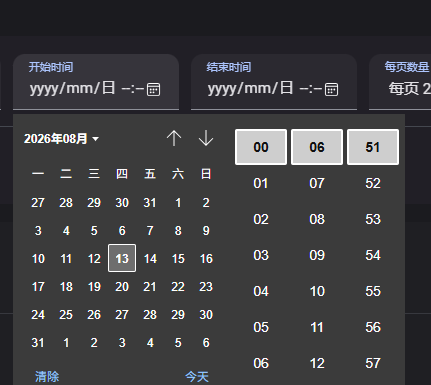Viewport: 431px width, 385px height.
Task: Choose hour 05 in hour column
Action: pyautogui.click(x=261, y=327)
